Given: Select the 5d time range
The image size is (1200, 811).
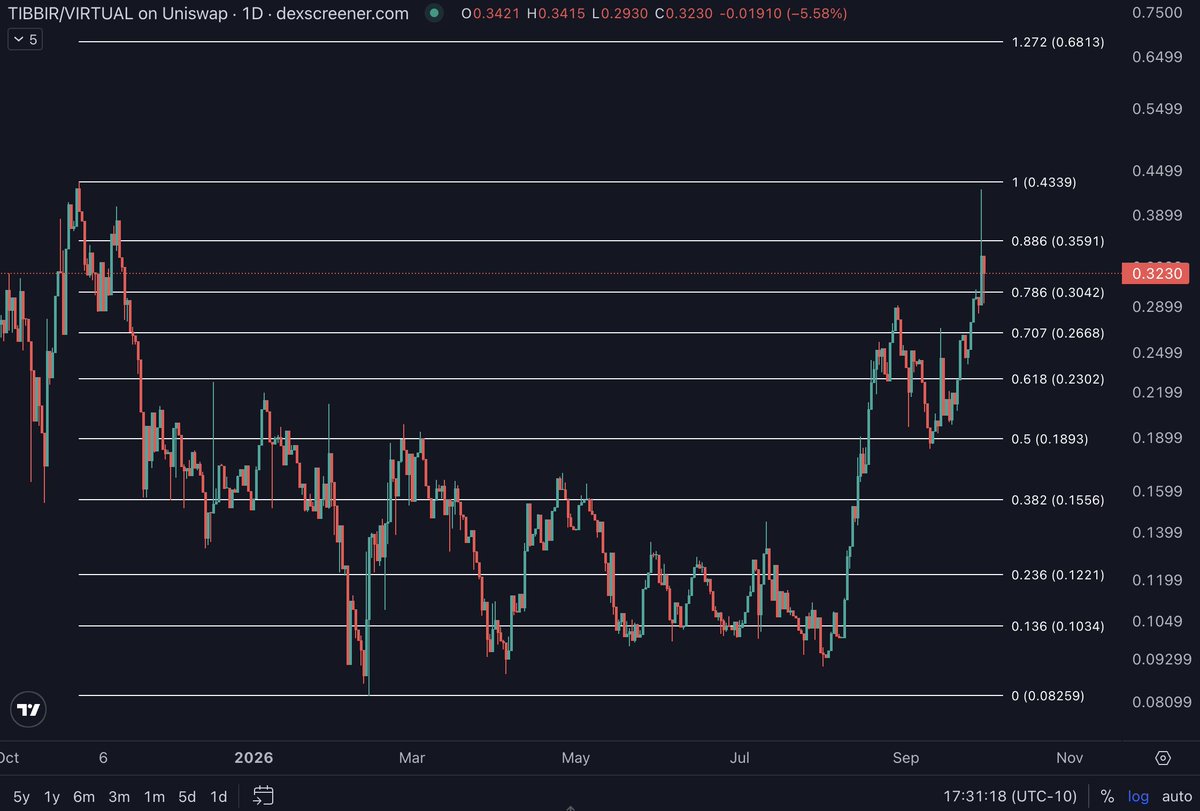Looking at the screenshot, I should (x=187, y=797).
